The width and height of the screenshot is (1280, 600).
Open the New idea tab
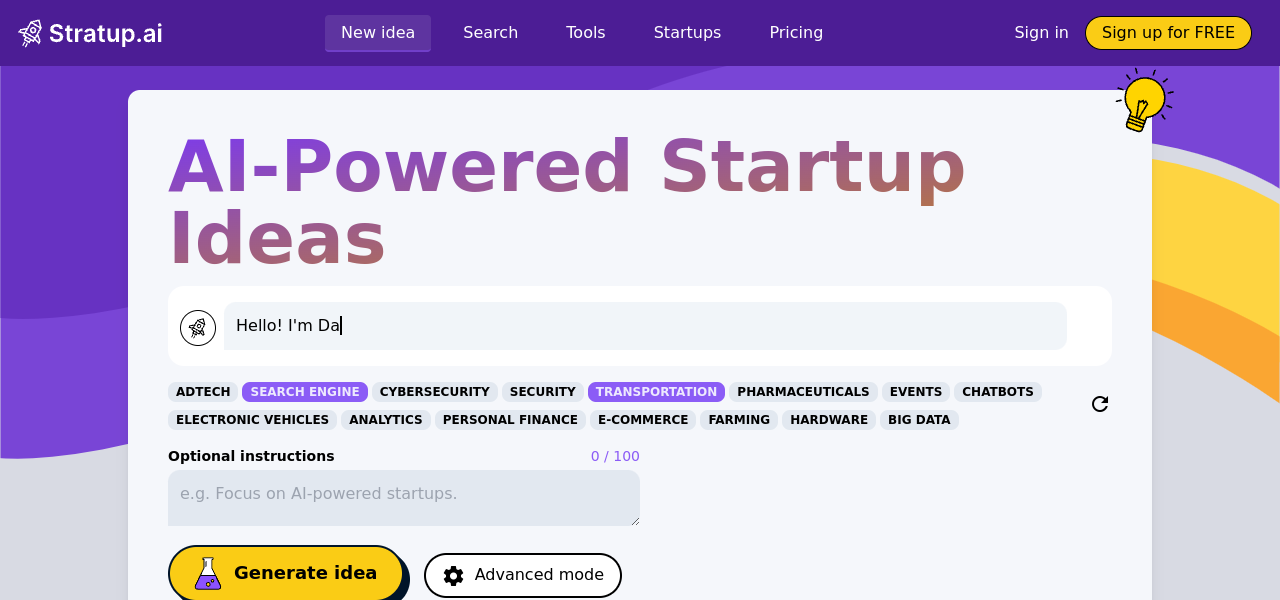pyautogui.click(x=378, y=33)
